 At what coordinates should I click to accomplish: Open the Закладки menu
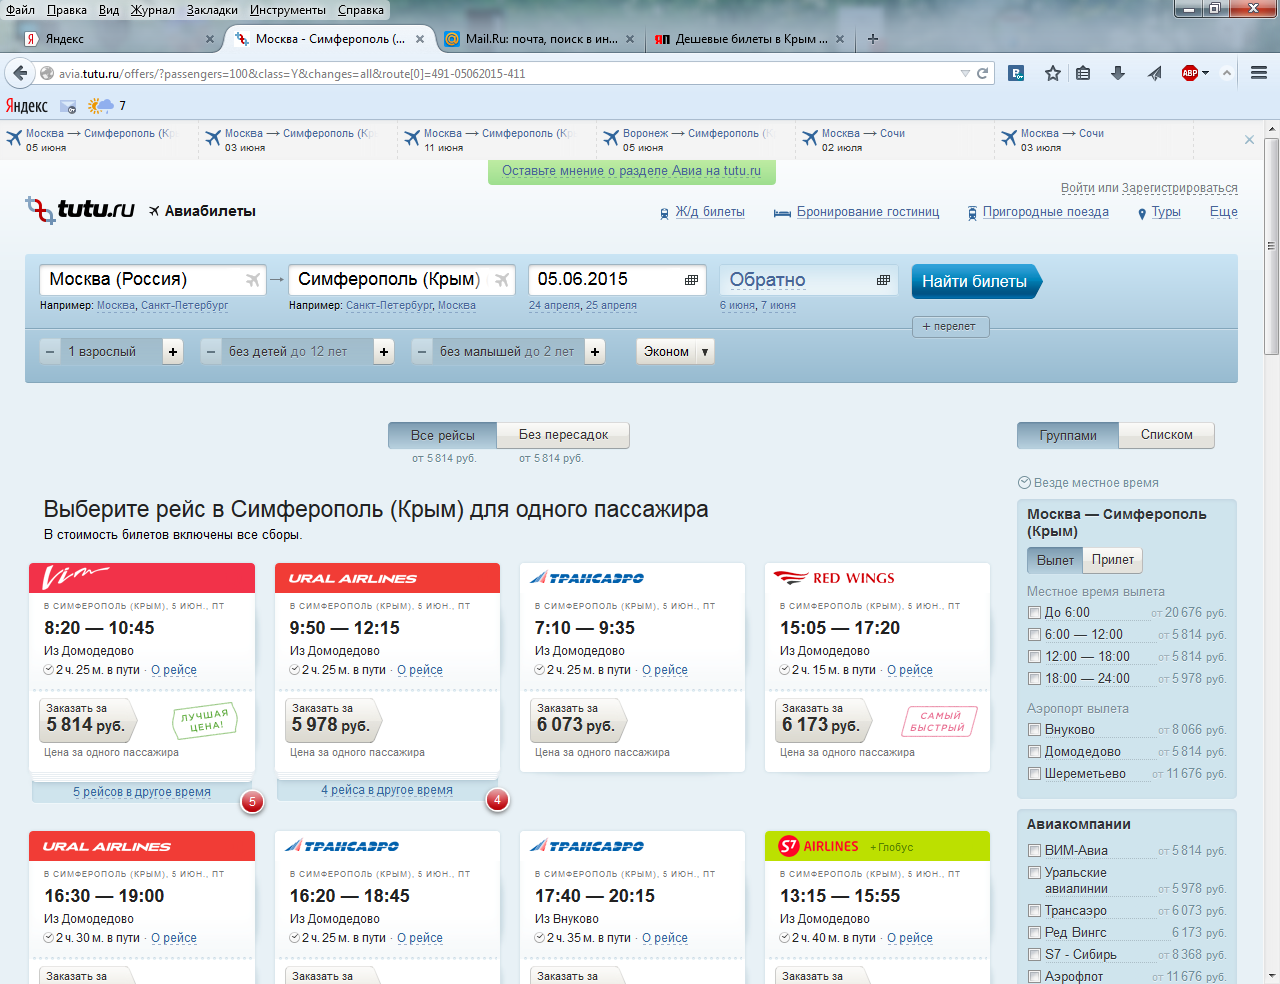(x=212, y=10)
